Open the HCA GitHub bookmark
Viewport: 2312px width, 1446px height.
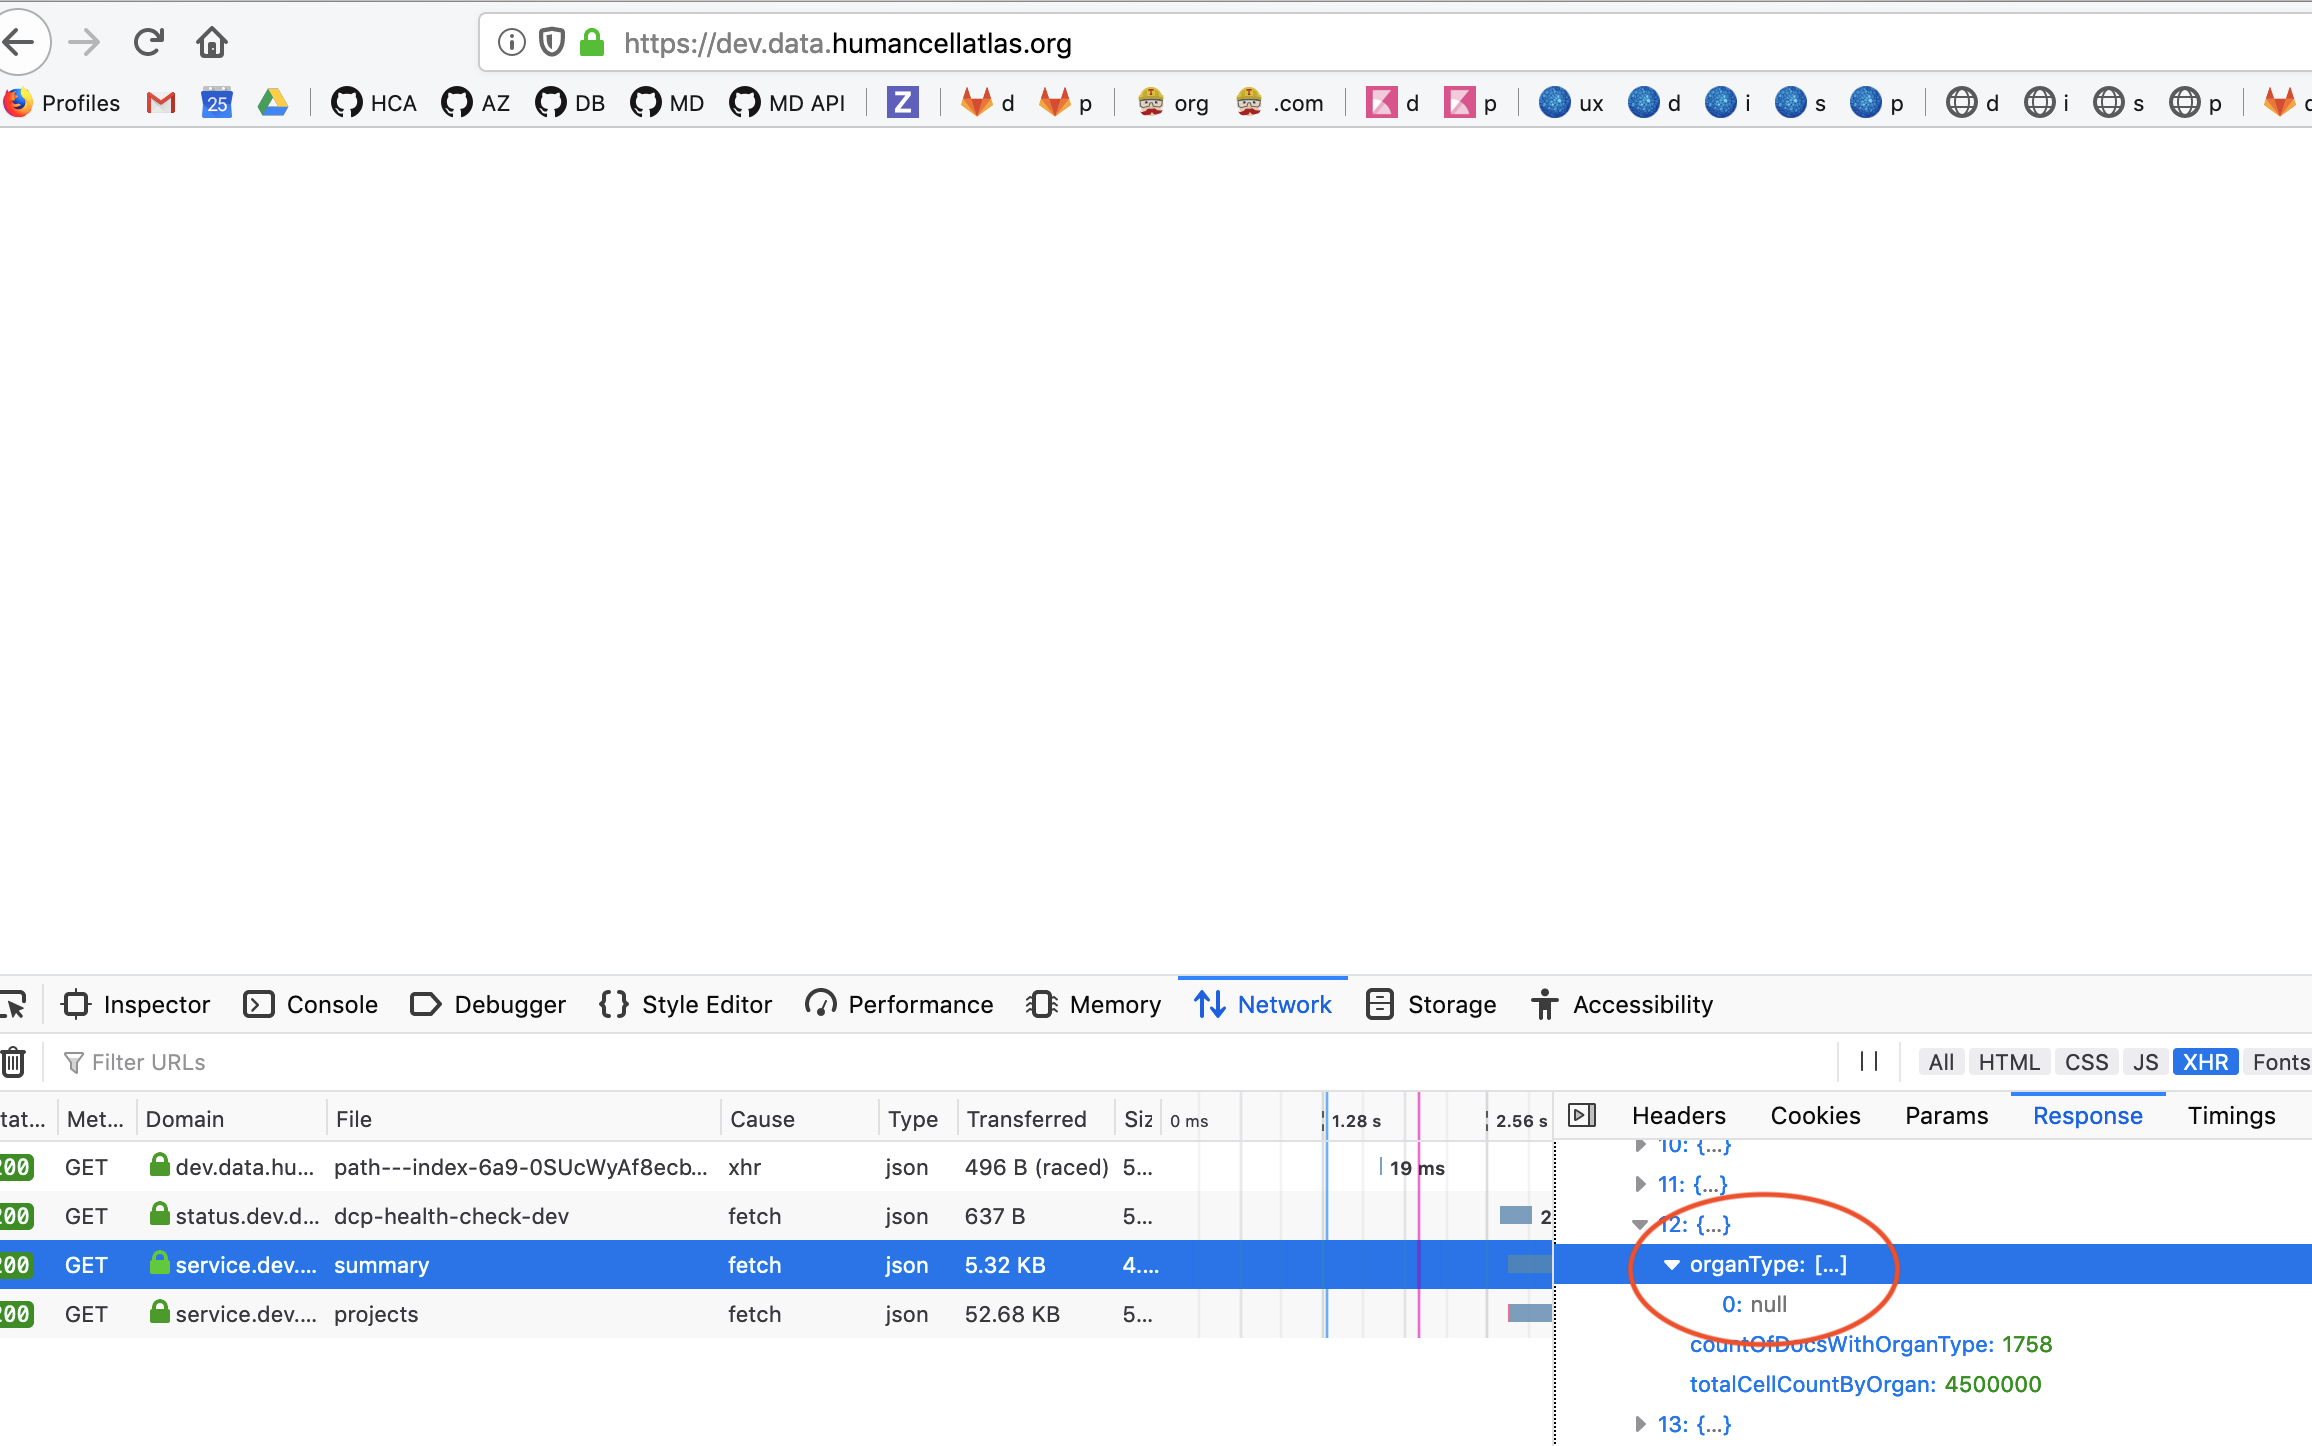coord(372,102)
